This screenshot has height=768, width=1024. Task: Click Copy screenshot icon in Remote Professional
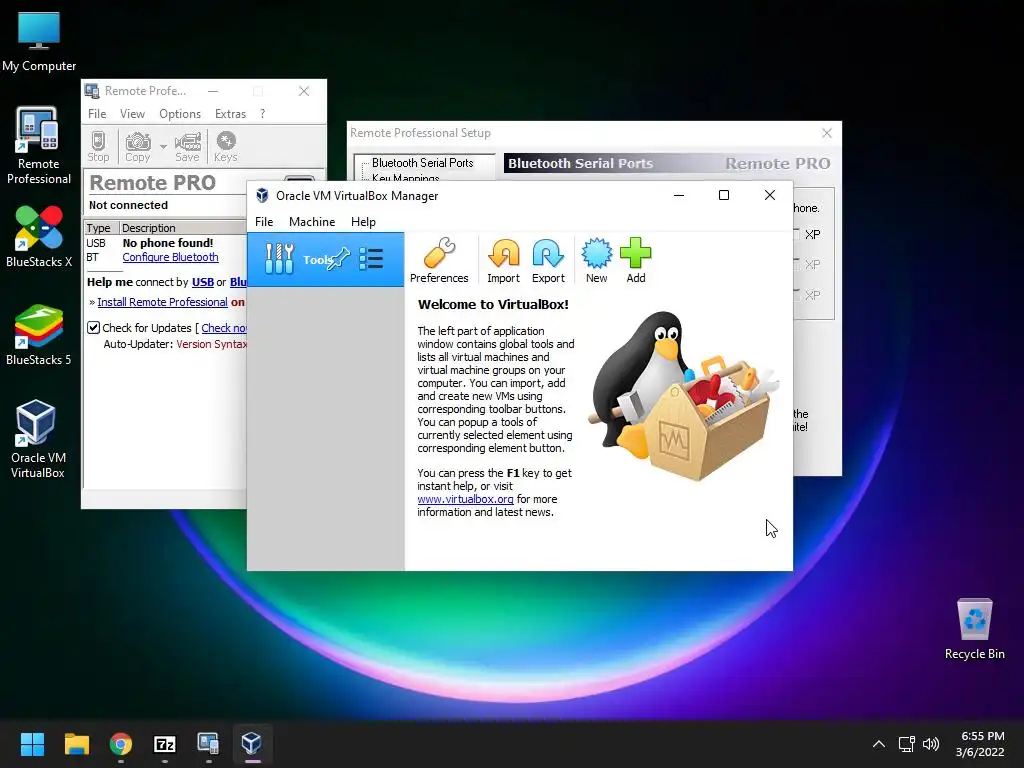(x=138, y=146)
